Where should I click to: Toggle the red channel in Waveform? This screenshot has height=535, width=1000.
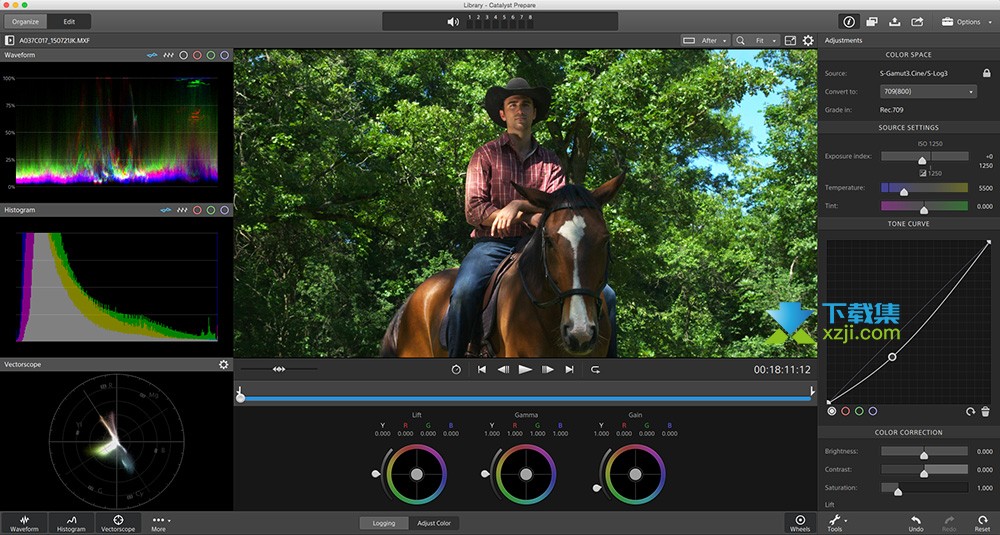(x=197, y=55)
